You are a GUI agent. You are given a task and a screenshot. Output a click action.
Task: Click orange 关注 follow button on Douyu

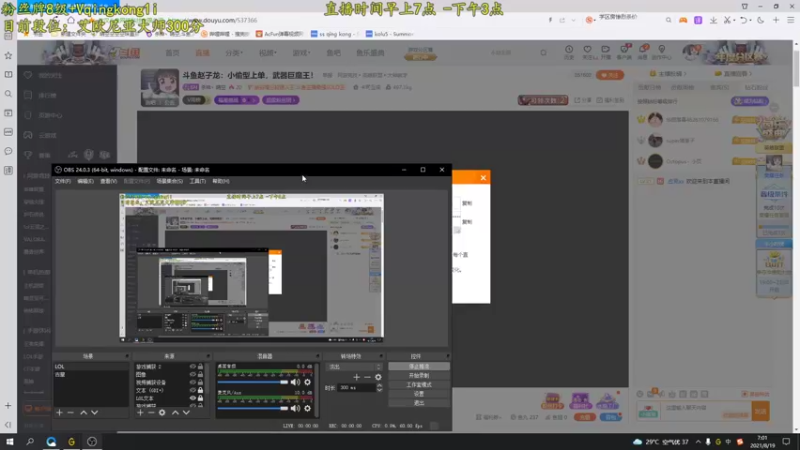(x=610, y=75)
